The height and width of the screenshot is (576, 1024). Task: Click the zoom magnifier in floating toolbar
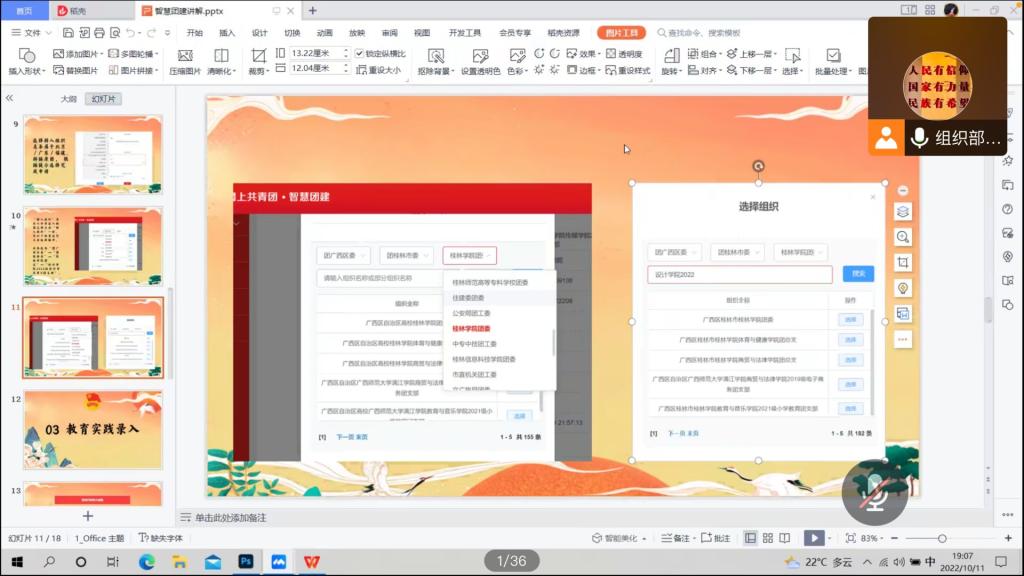(x=903, y=237)
